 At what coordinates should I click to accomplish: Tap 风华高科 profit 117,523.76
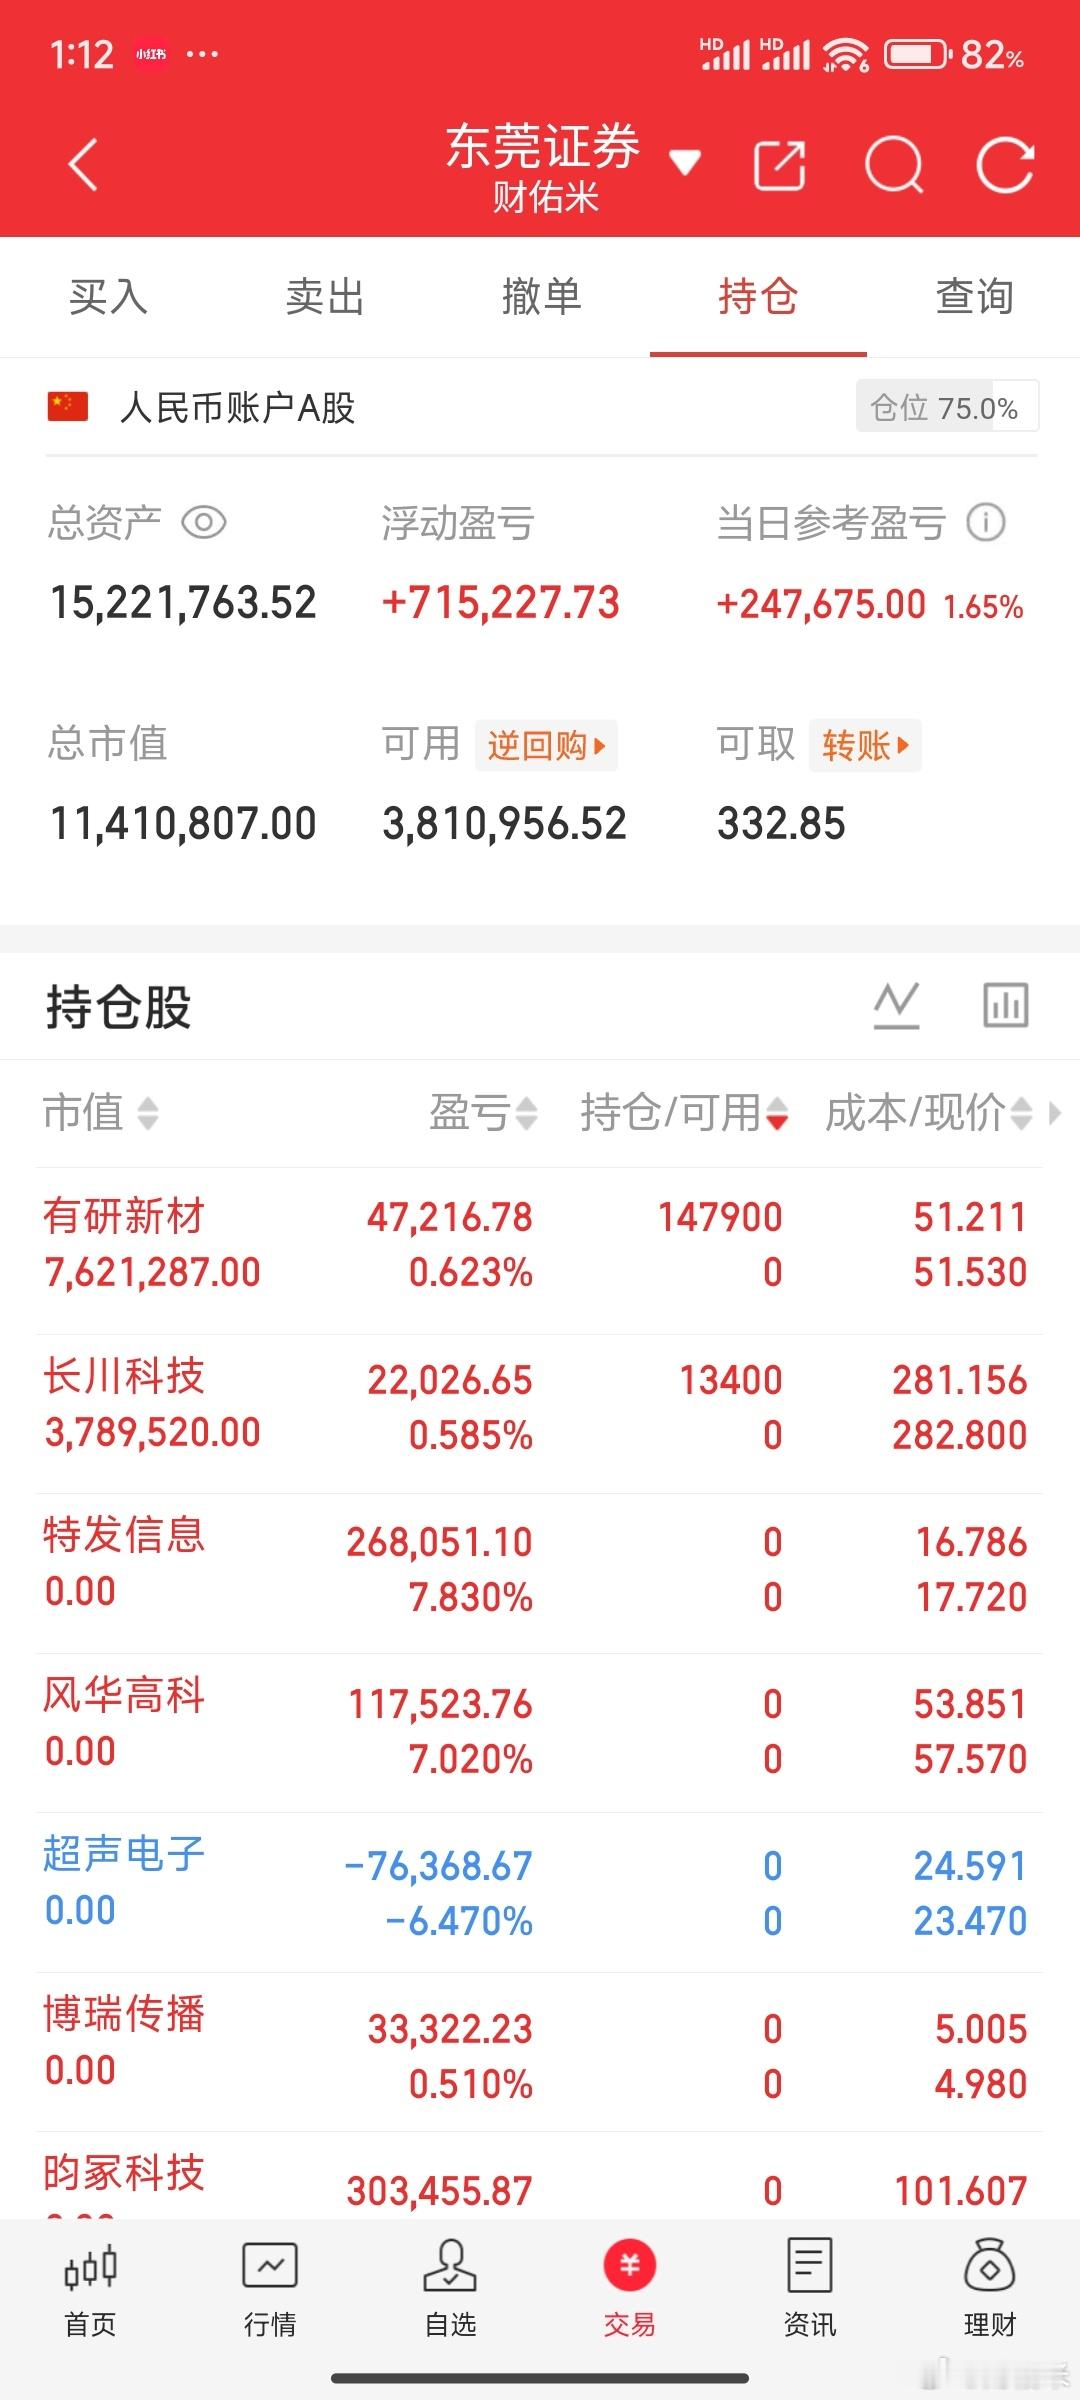point(440,1704)
